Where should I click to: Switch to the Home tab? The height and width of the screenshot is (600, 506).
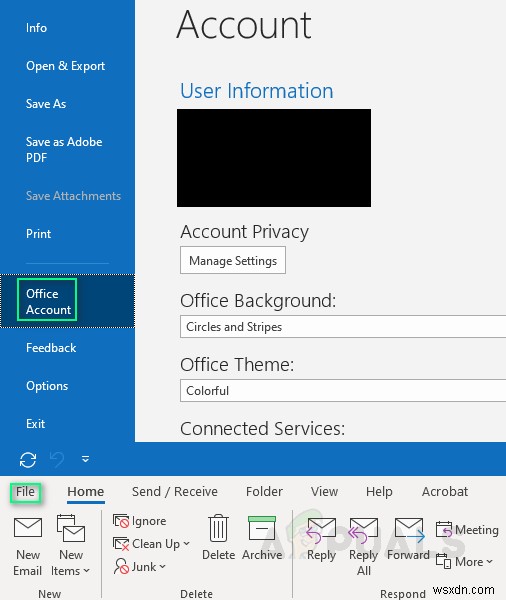click(x=86, y=492)
